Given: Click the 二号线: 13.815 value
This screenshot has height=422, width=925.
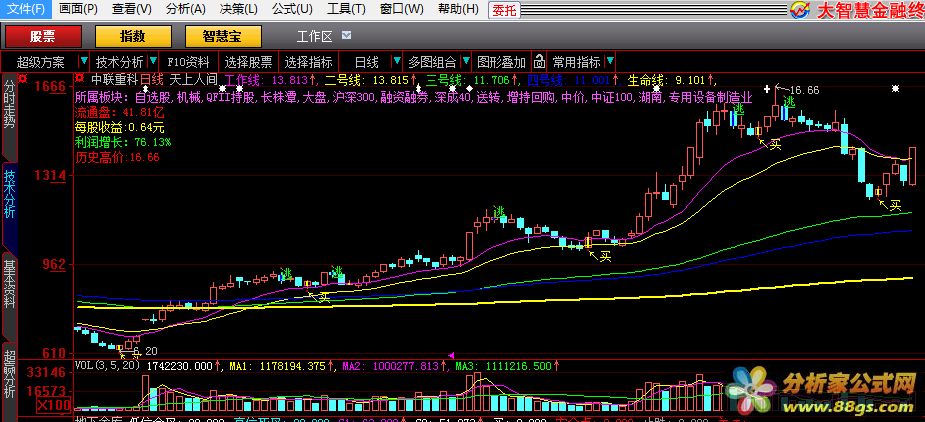Looking at the screenshot, I should pos(365,79).
